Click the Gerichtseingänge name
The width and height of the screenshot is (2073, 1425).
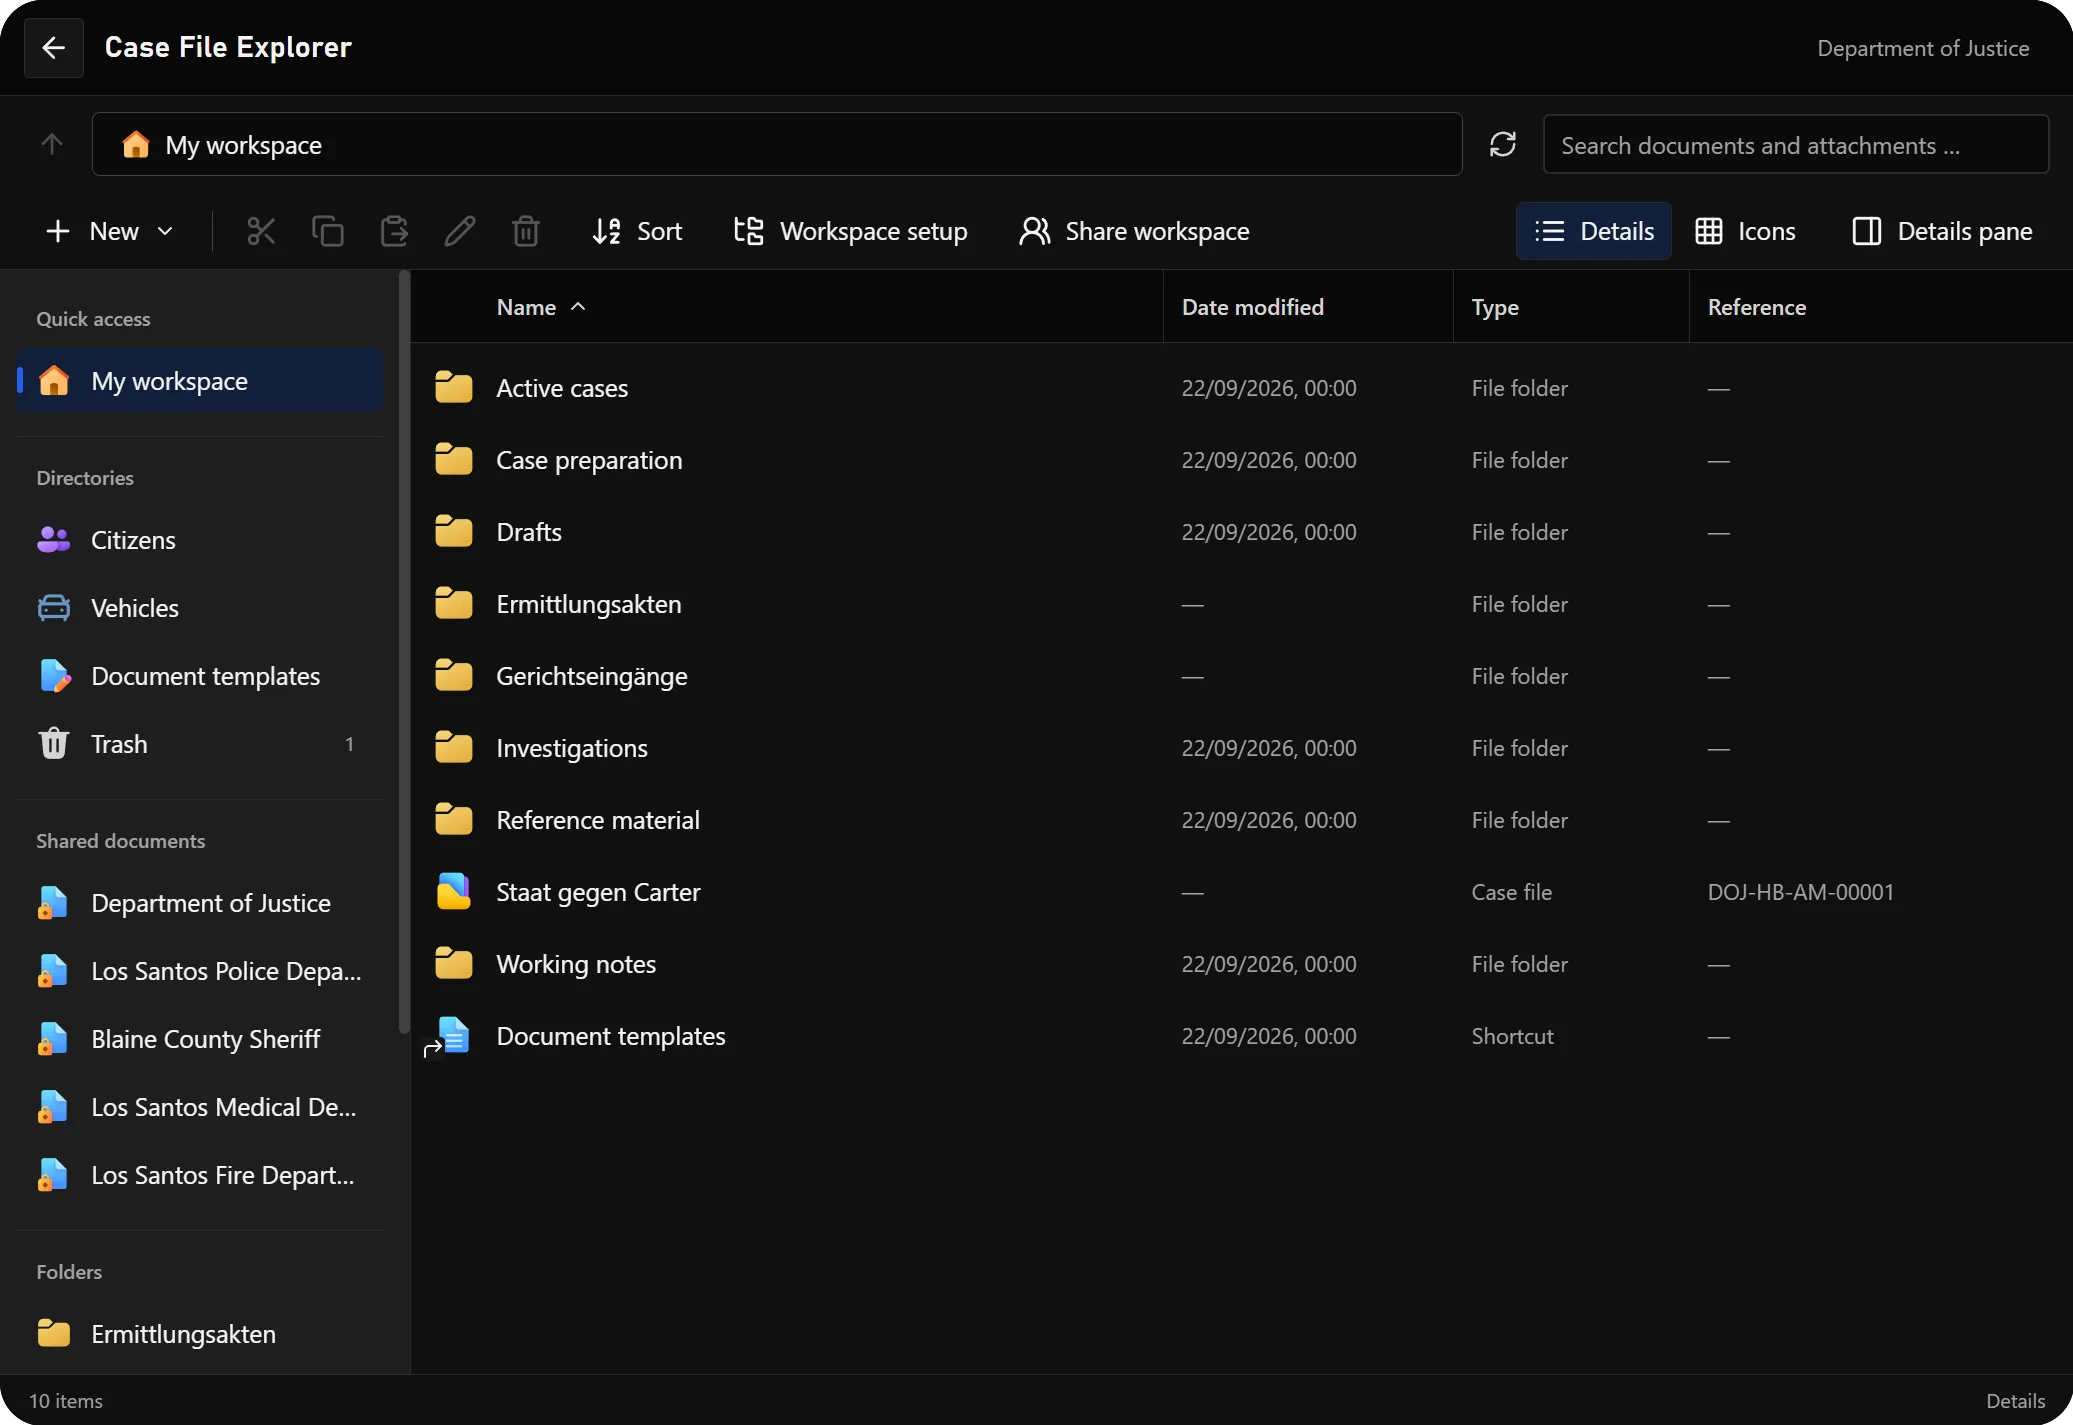click(592, 676)
